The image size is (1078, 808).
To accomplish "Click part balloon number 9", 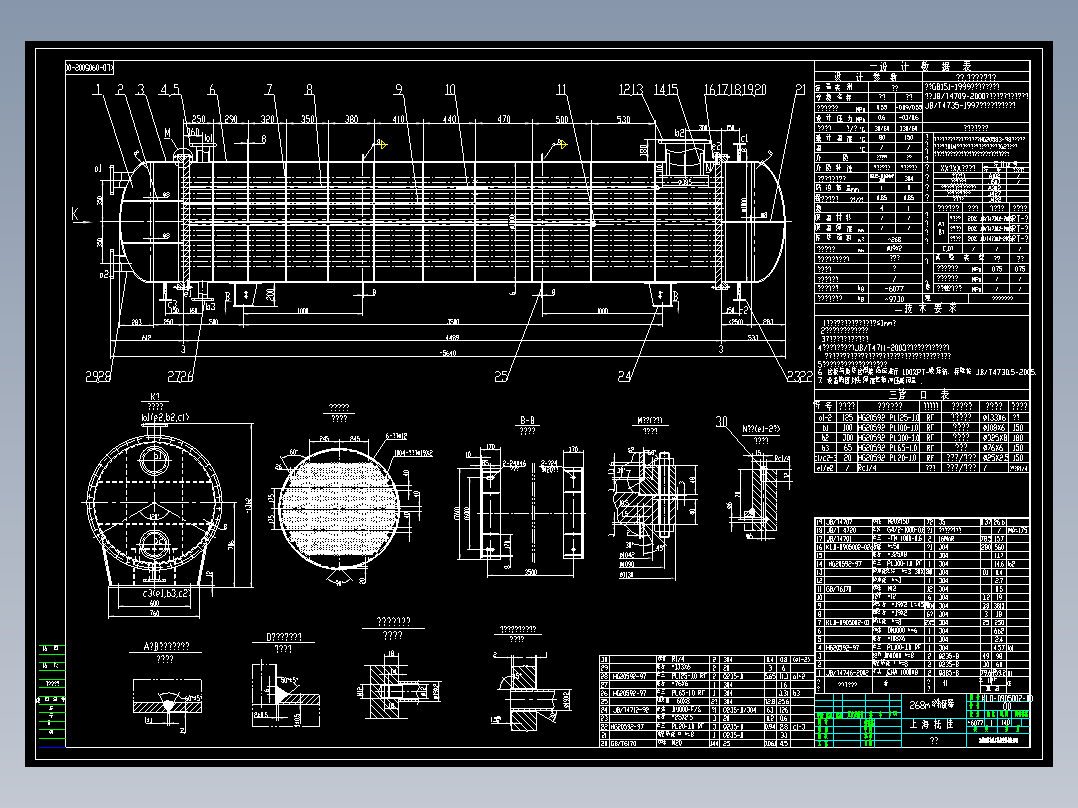I will [x=399, y=89].
